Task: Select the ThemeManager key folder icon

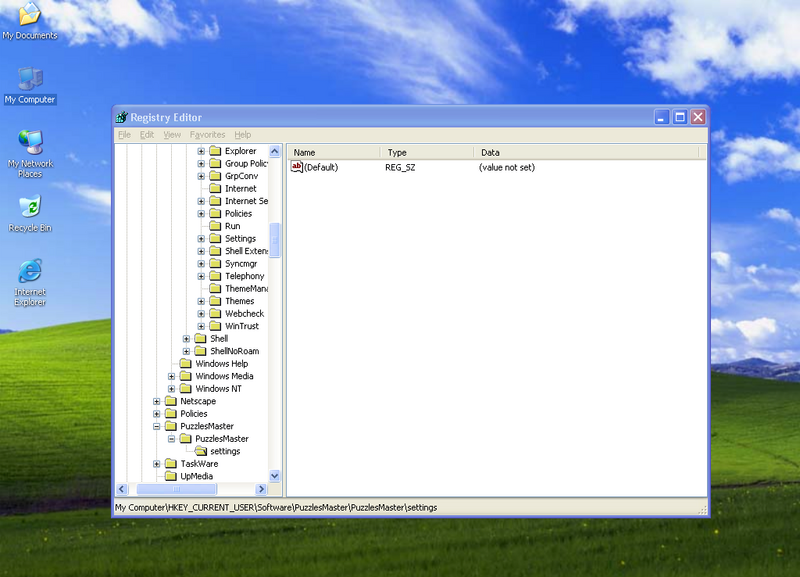Action: coord(215,289)
